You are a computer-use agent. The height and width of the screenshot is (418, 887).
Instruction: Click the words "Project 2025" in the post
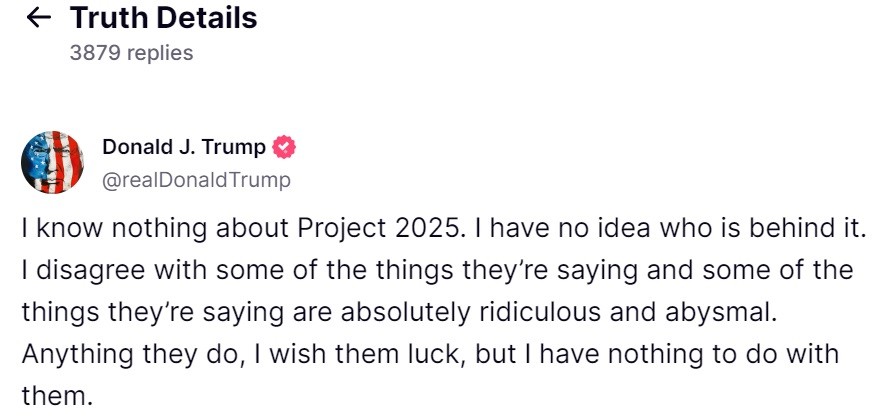click(380, 228)
